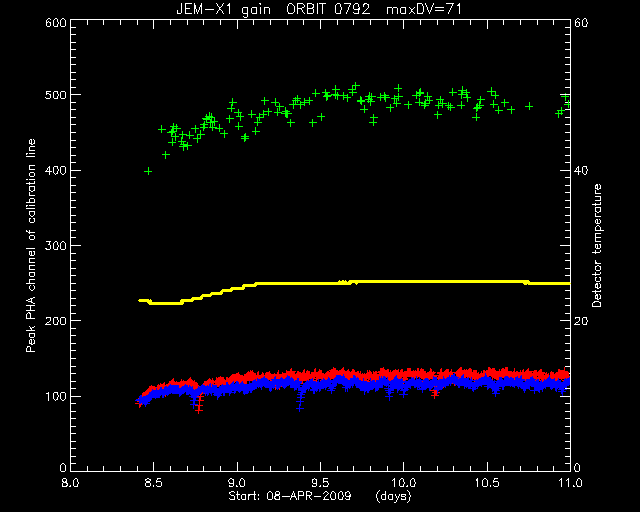Click the 60 label on right temperature axis
The image size is (640, 512).
click(581, 23)
